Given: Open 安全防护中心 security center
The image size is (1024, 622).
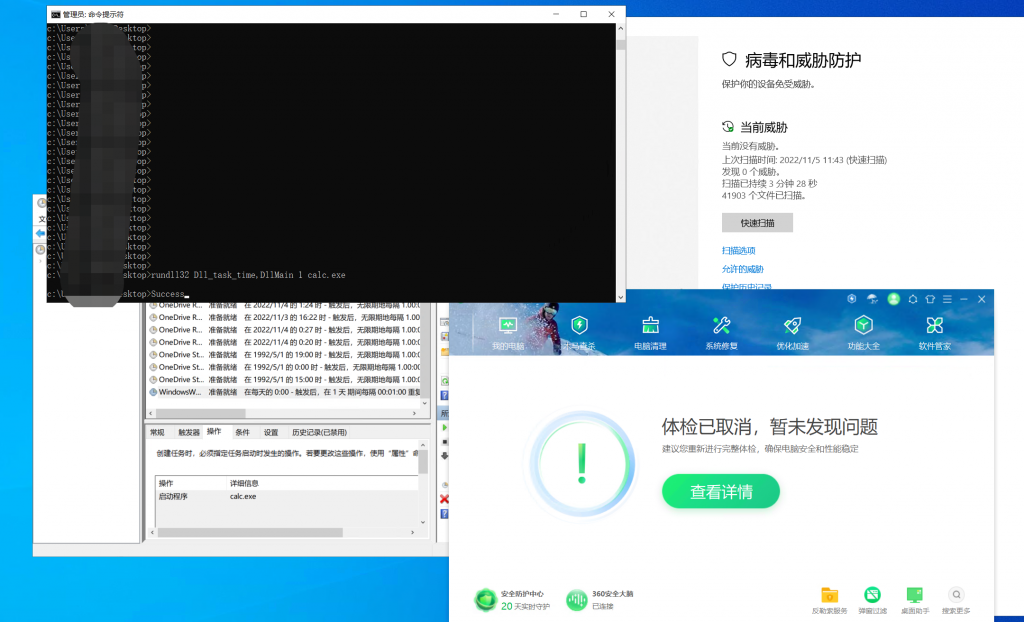Looking at the screenshot, I should (x=513, y=599).
